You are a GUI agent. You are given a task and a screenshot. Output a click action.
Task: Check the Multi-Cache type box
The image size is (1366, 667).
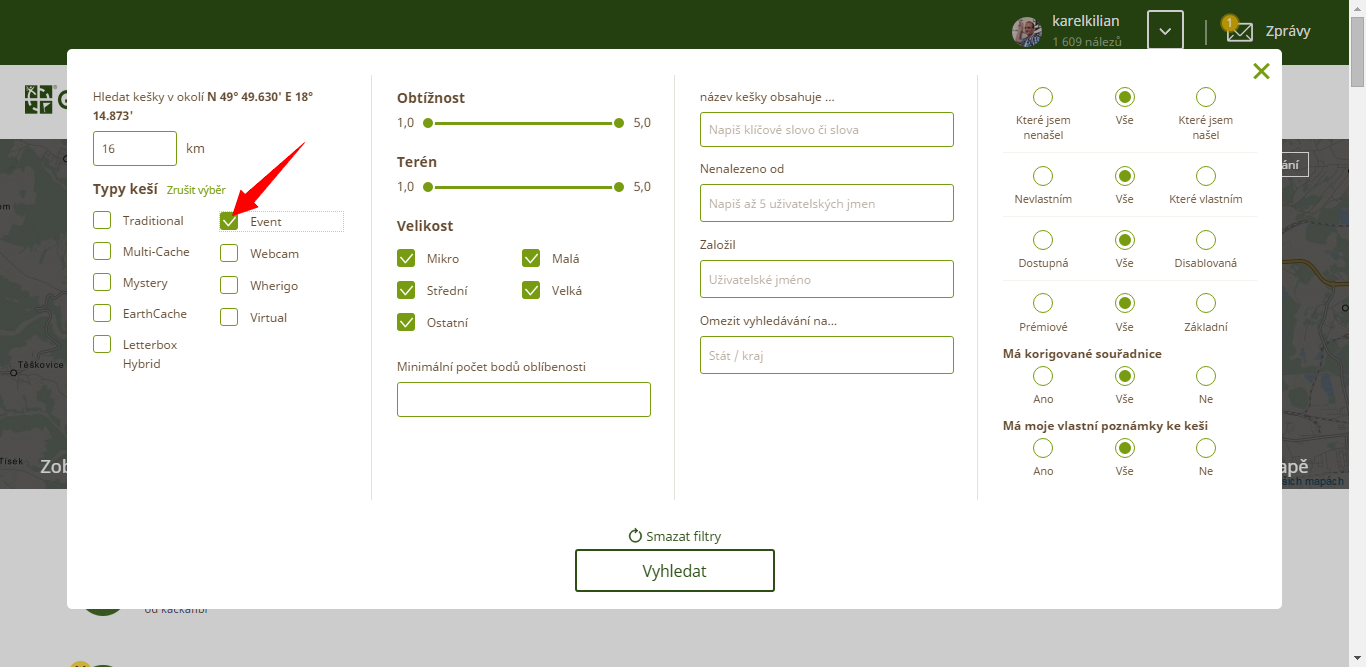coord(102,251)
